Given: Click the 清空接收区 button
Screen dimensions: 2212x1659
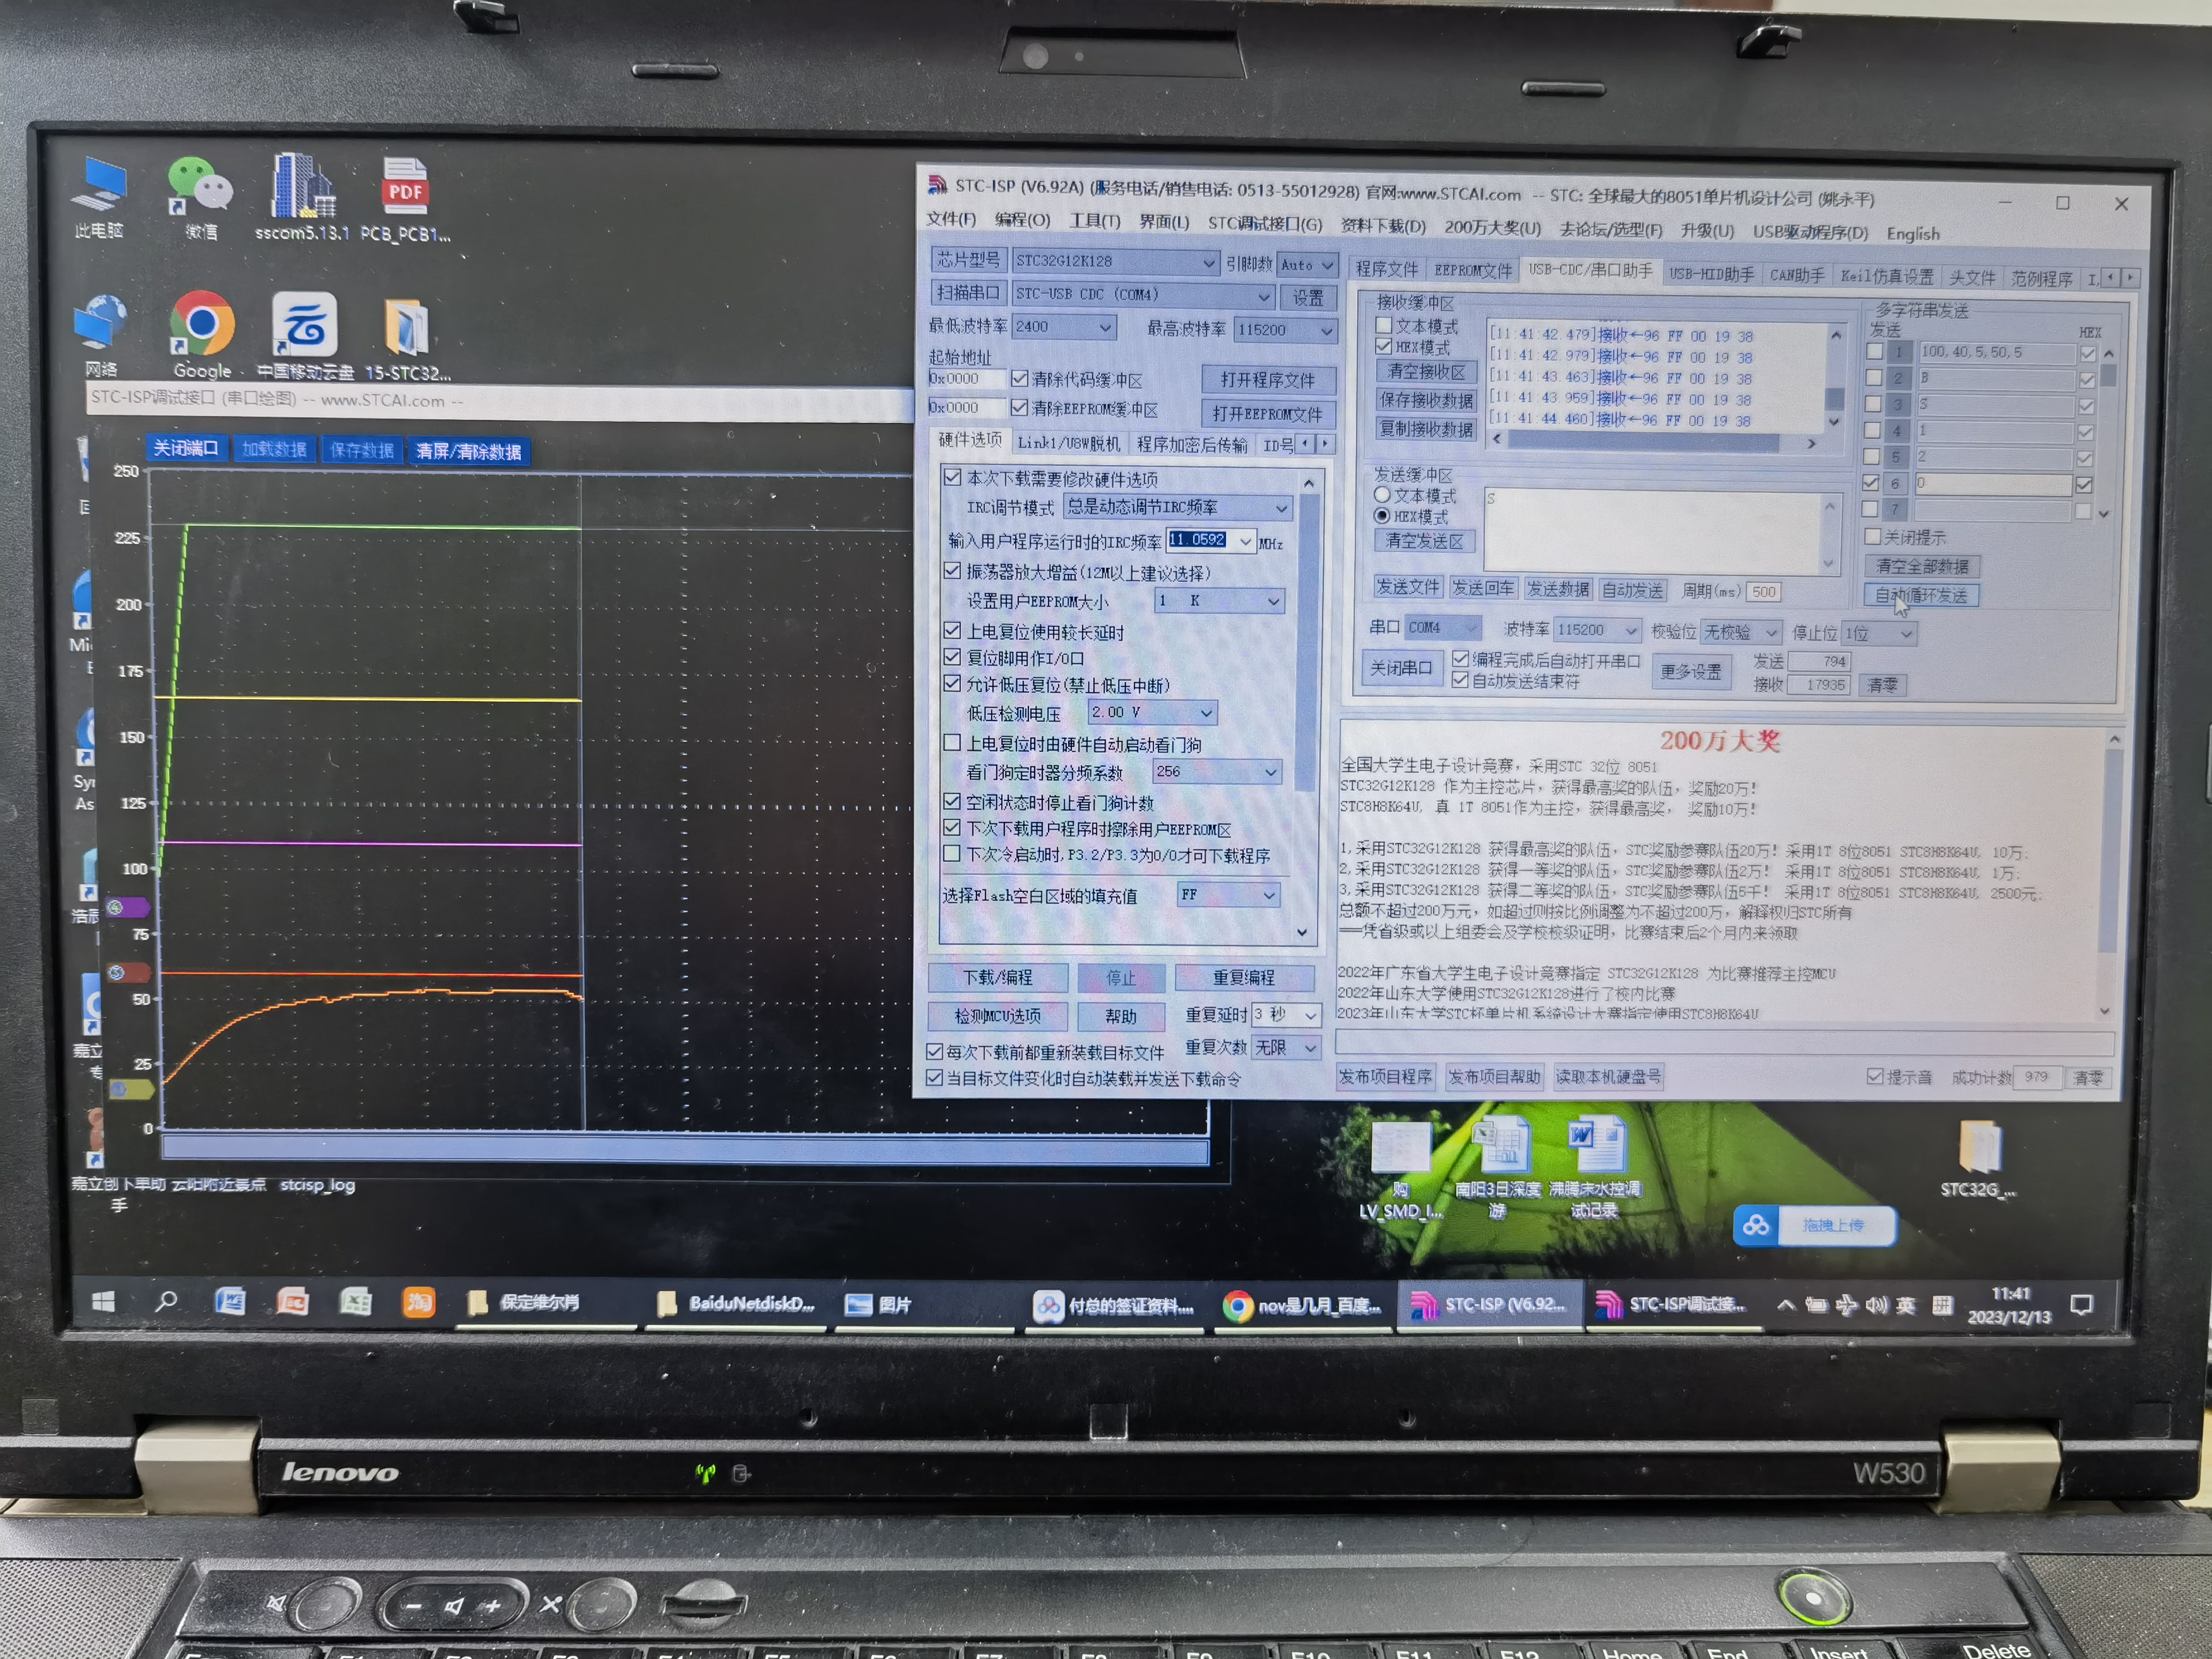Looking at the screenshot, I should point(1426,371).
